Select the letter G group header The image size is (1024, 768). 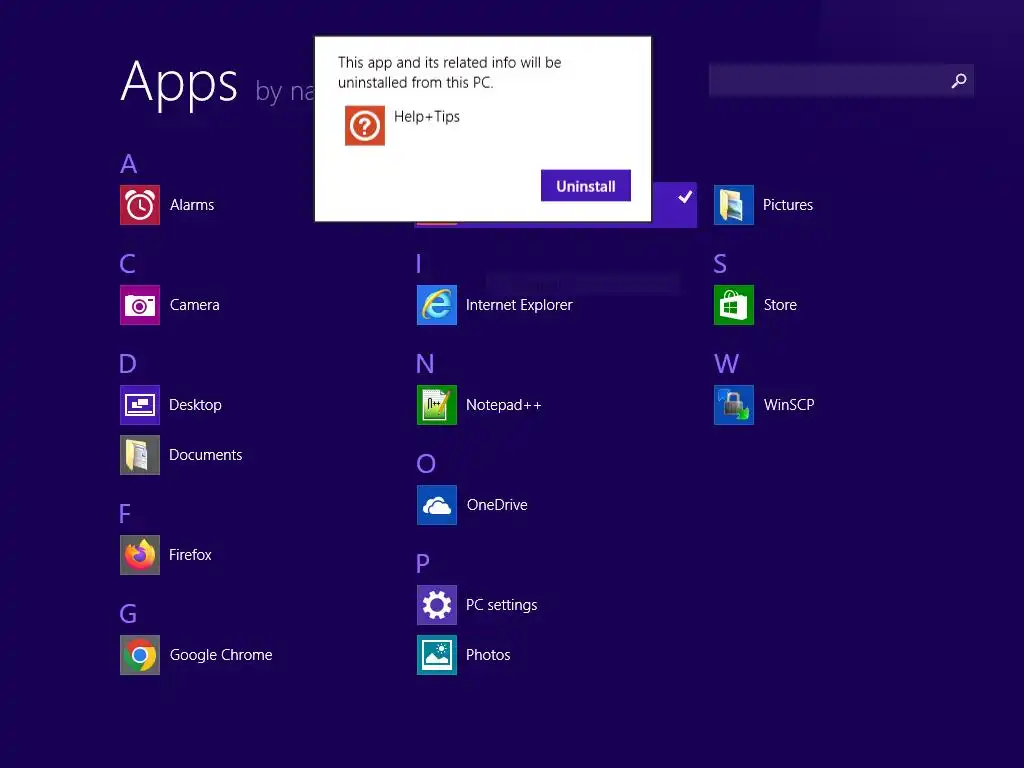click(x=128, y=614)
